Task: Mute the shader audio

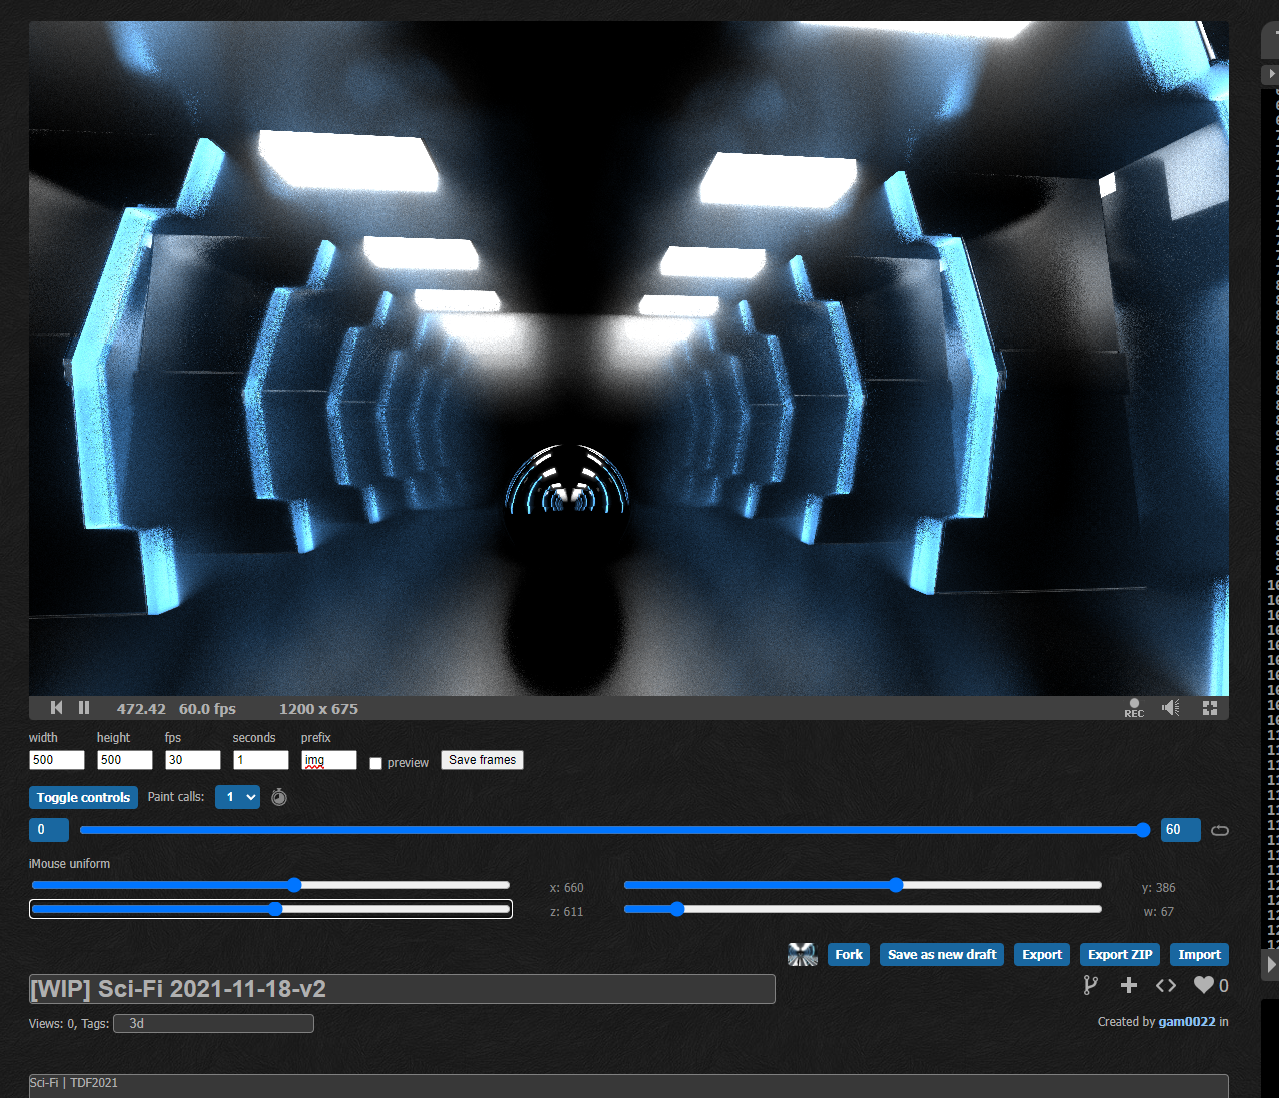Action: [x=1171, y=708]
